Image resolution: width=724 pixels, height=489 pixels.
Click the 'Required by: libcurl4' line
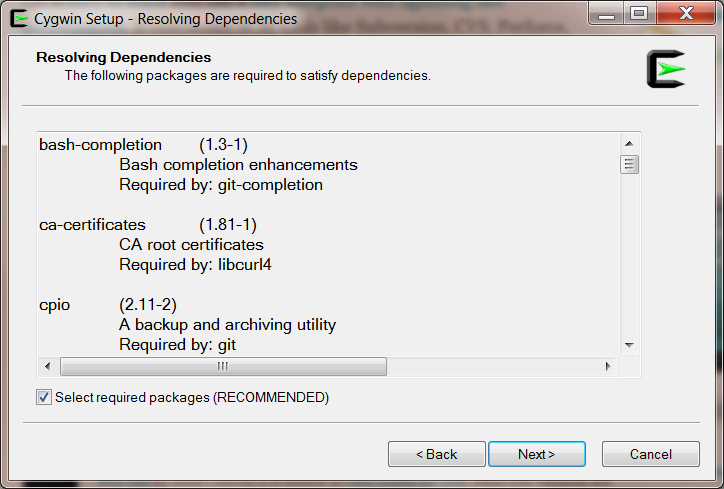(x=195, y=265)
